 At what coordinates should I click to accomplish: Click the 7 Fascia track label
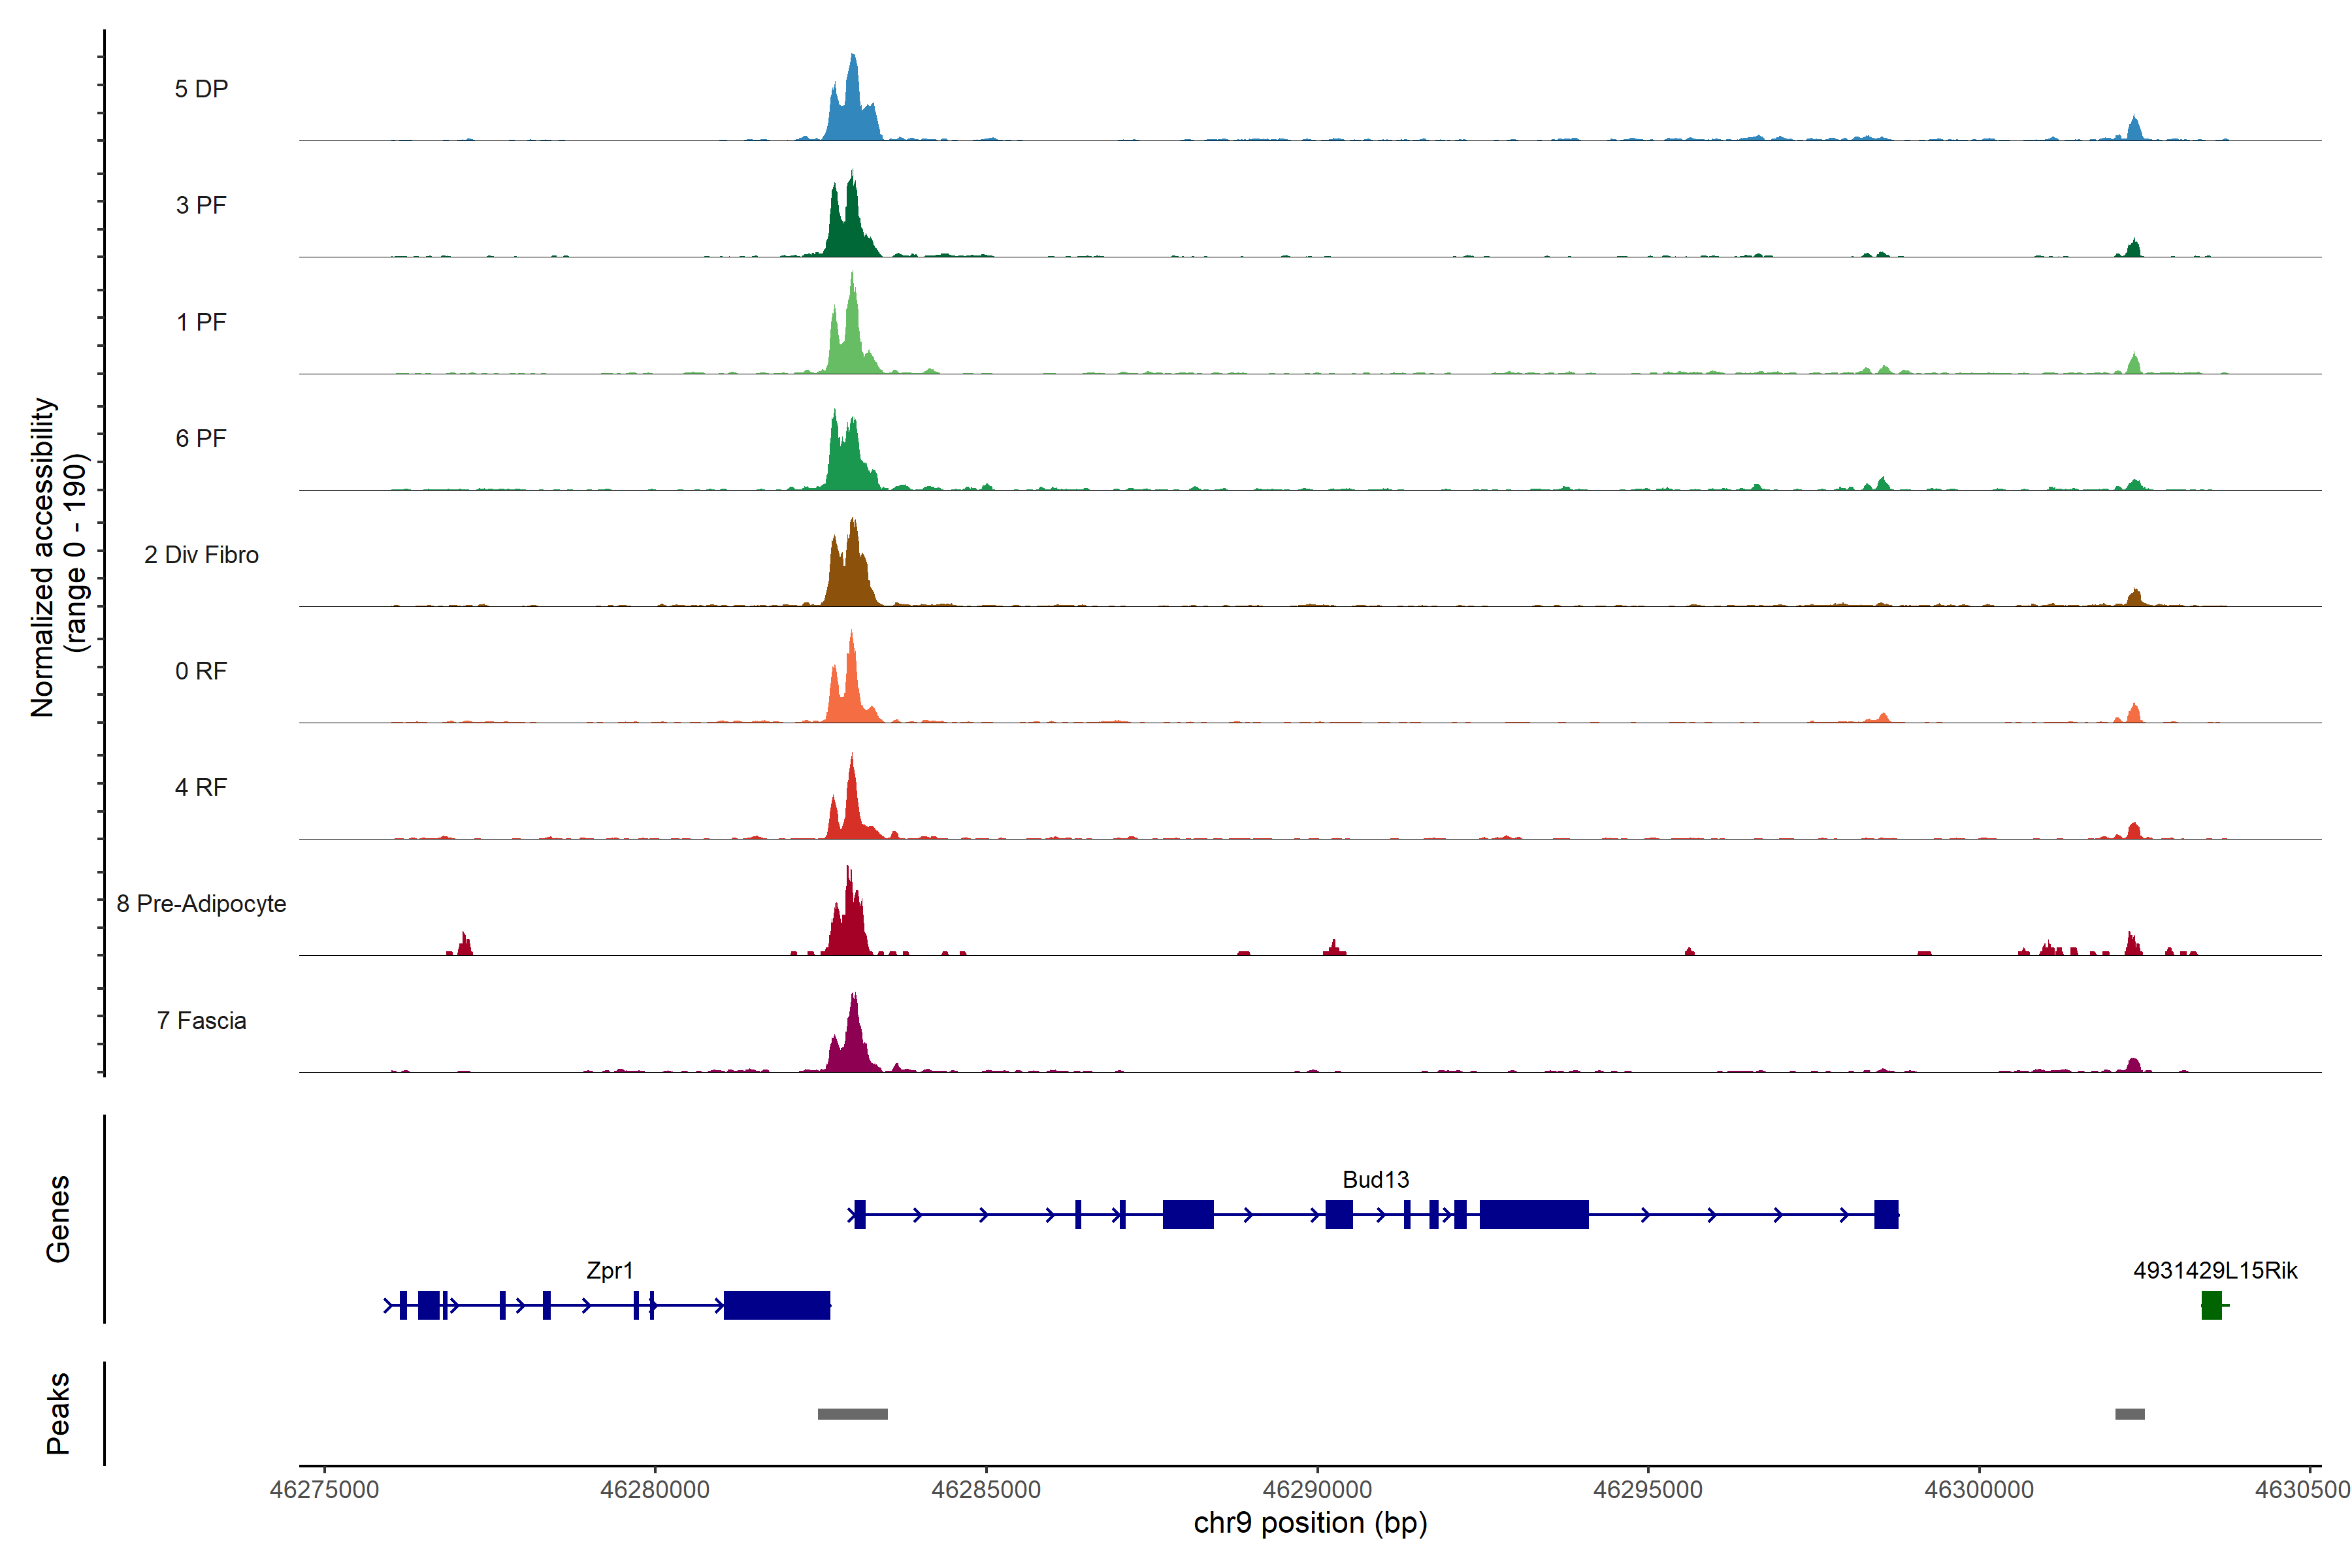pyautogui.click(x=201, y=1021)
